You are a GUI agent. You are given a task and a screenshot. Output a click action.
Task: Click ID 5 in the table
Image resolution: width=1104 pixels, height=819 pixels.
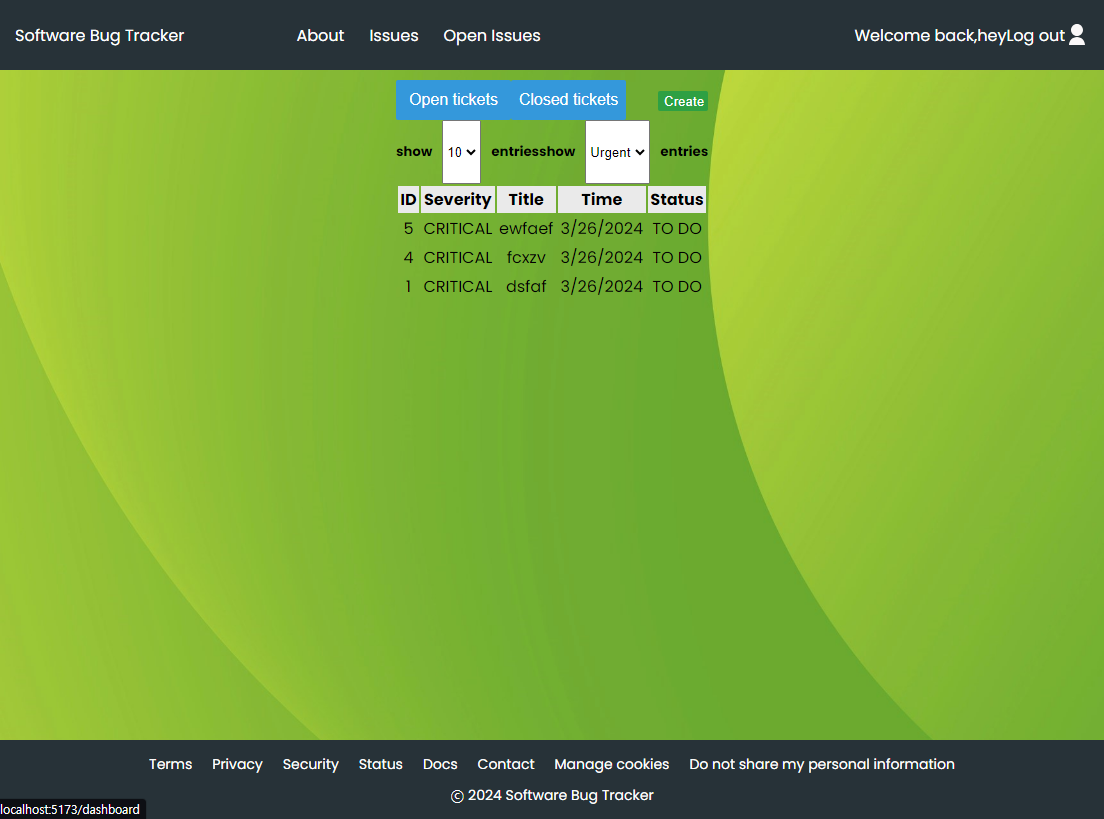[408, 229]
